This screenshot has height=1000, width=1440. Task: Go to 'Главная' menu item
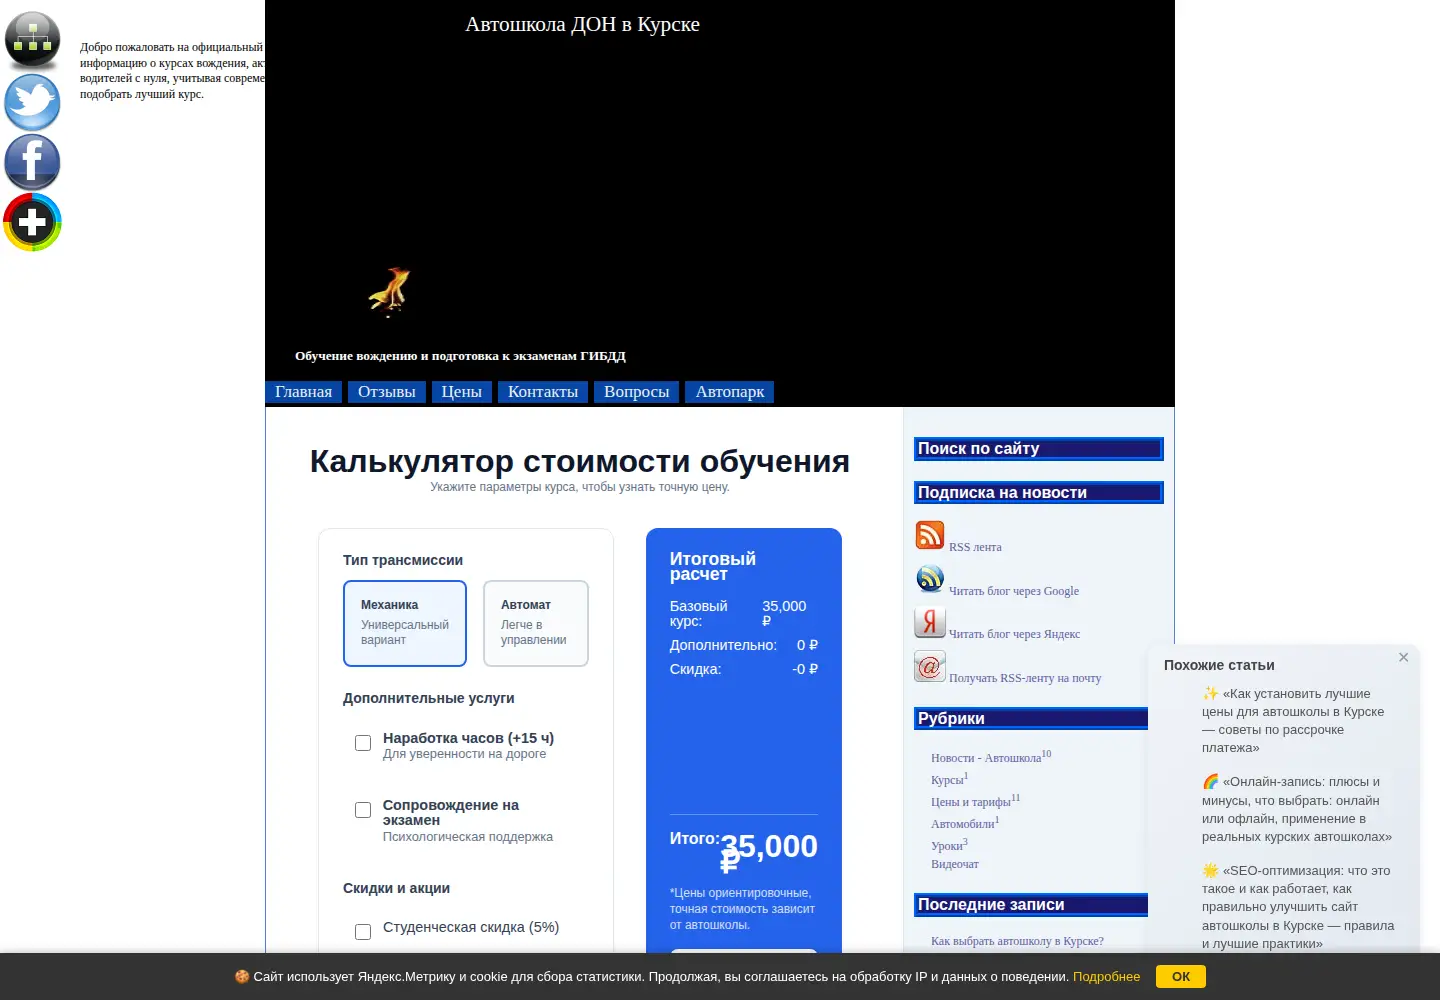click(x=303, y=392)
